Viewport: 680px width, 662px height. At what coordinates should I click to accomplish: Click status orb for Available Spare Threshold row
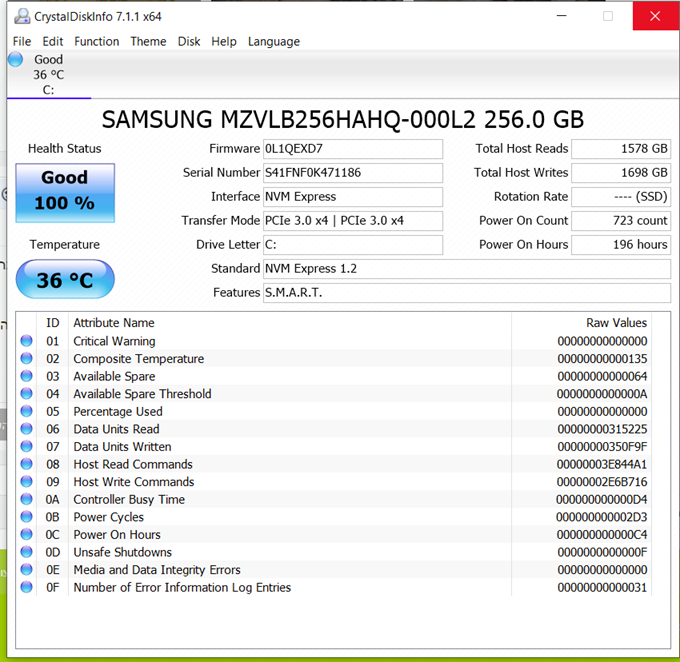pyautogui.click(x=26, y=393)
